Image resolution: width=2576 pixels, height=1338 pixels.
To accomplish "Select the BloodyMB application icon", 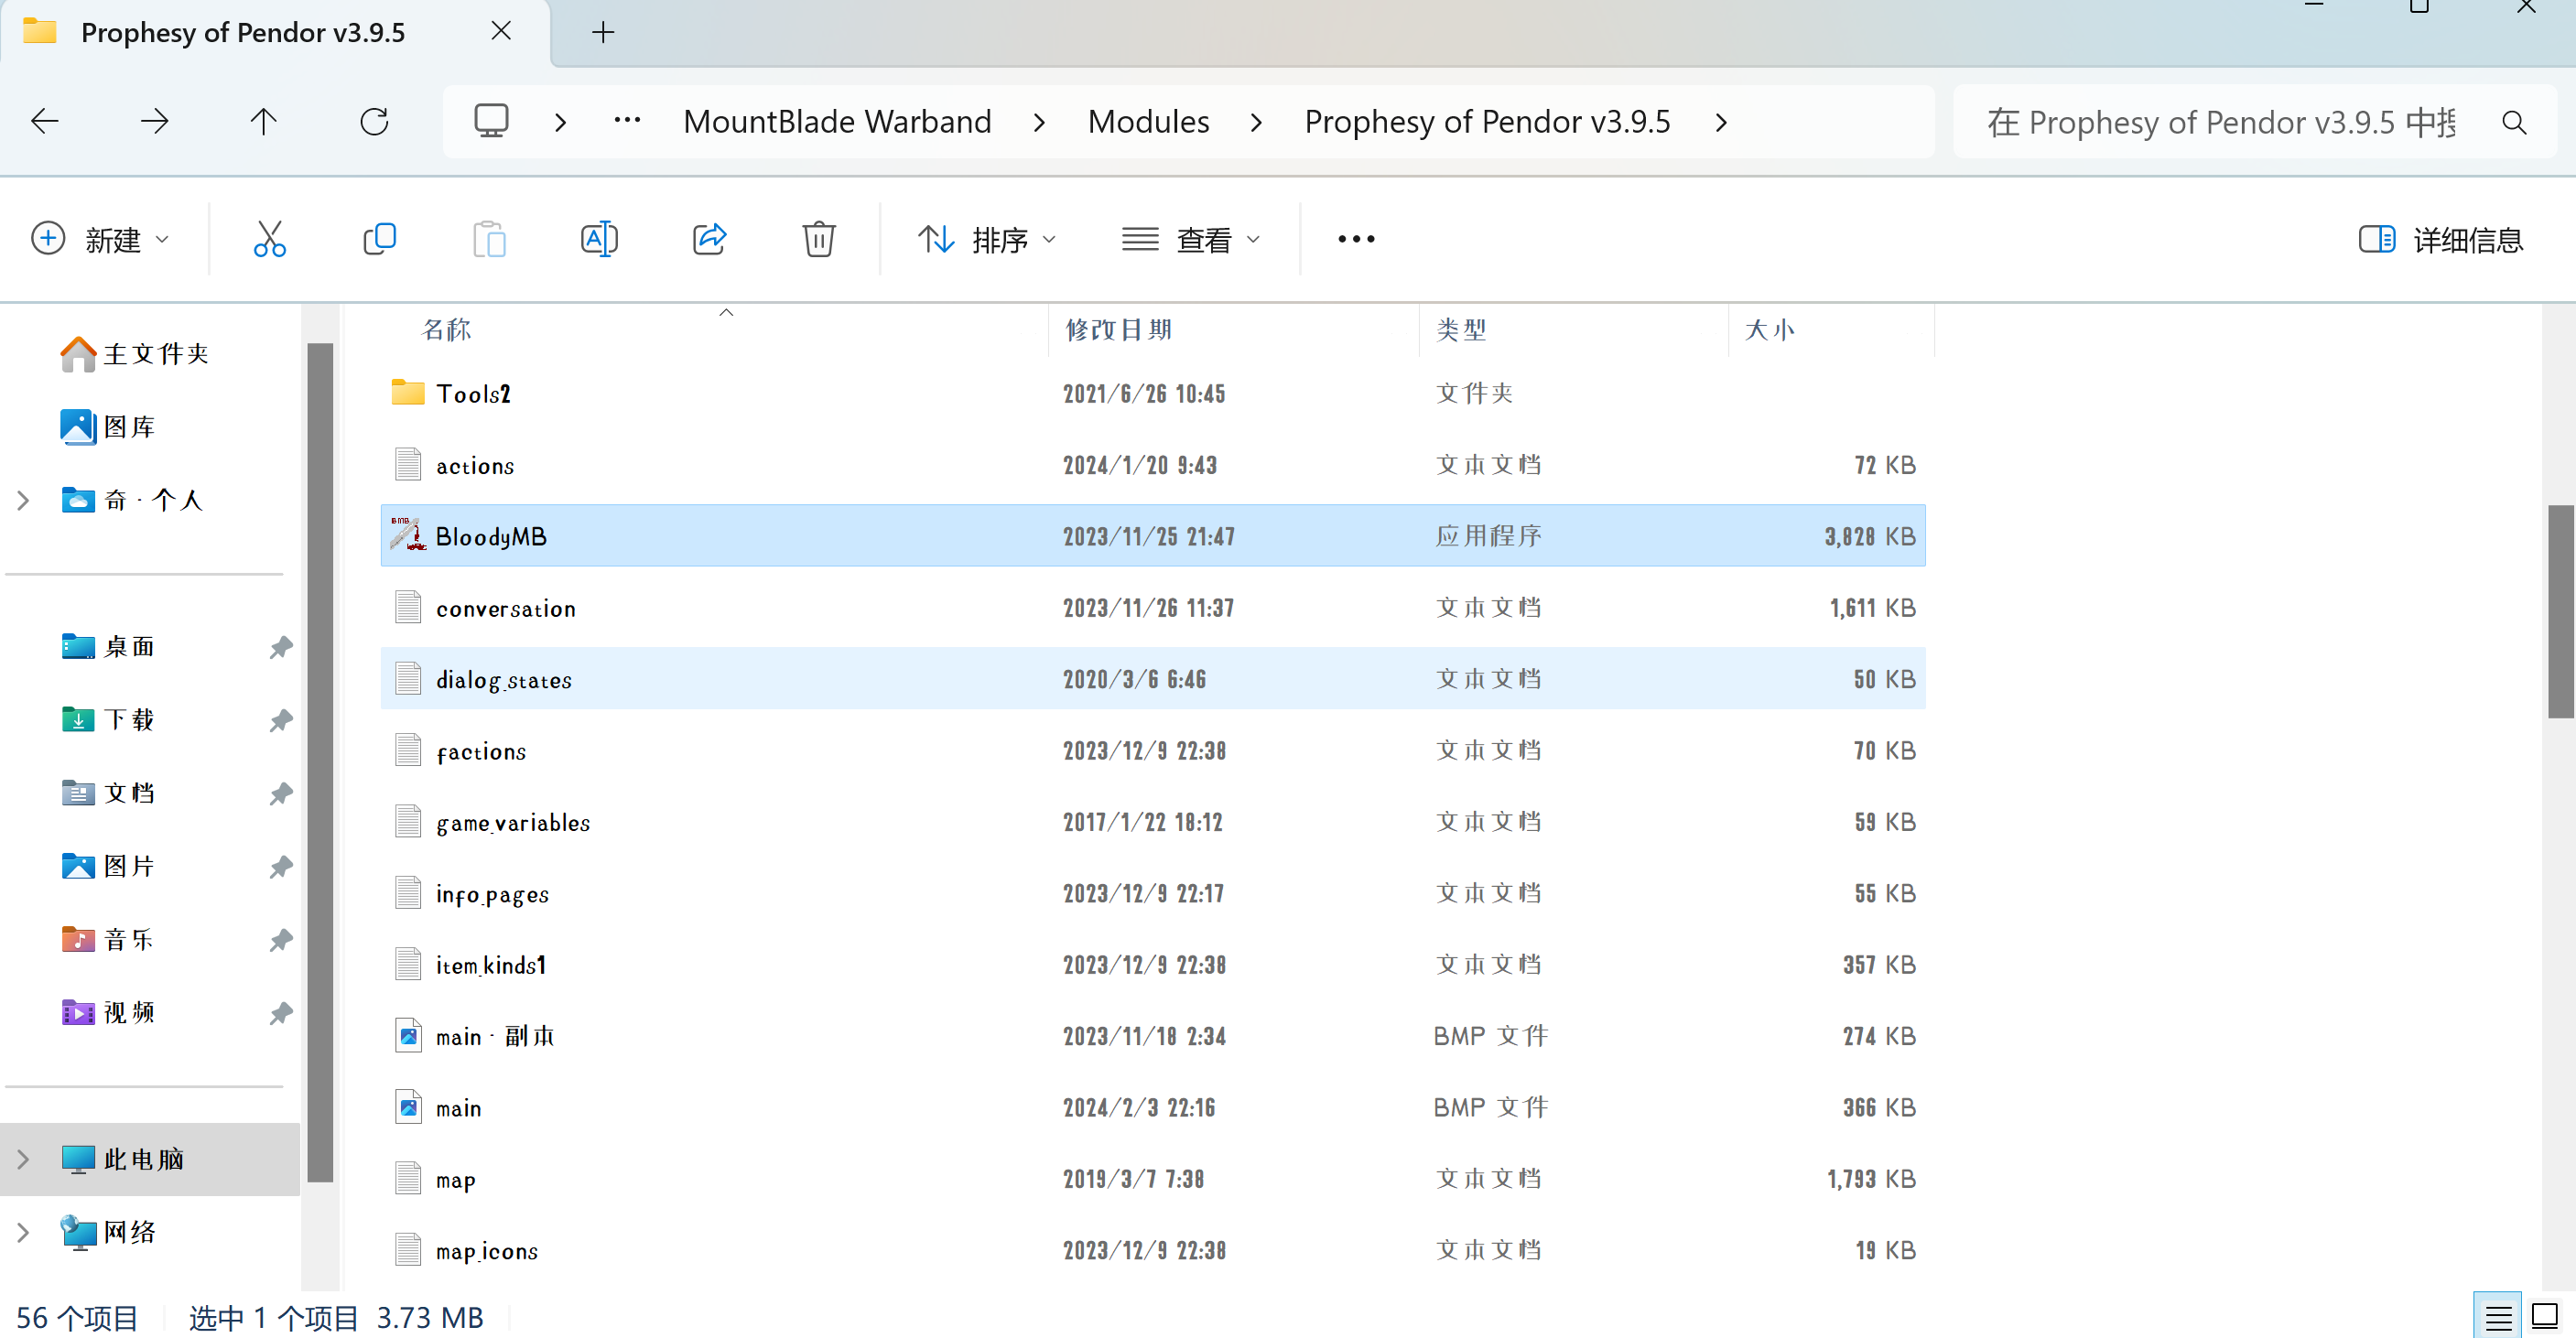I will [407, 535].
